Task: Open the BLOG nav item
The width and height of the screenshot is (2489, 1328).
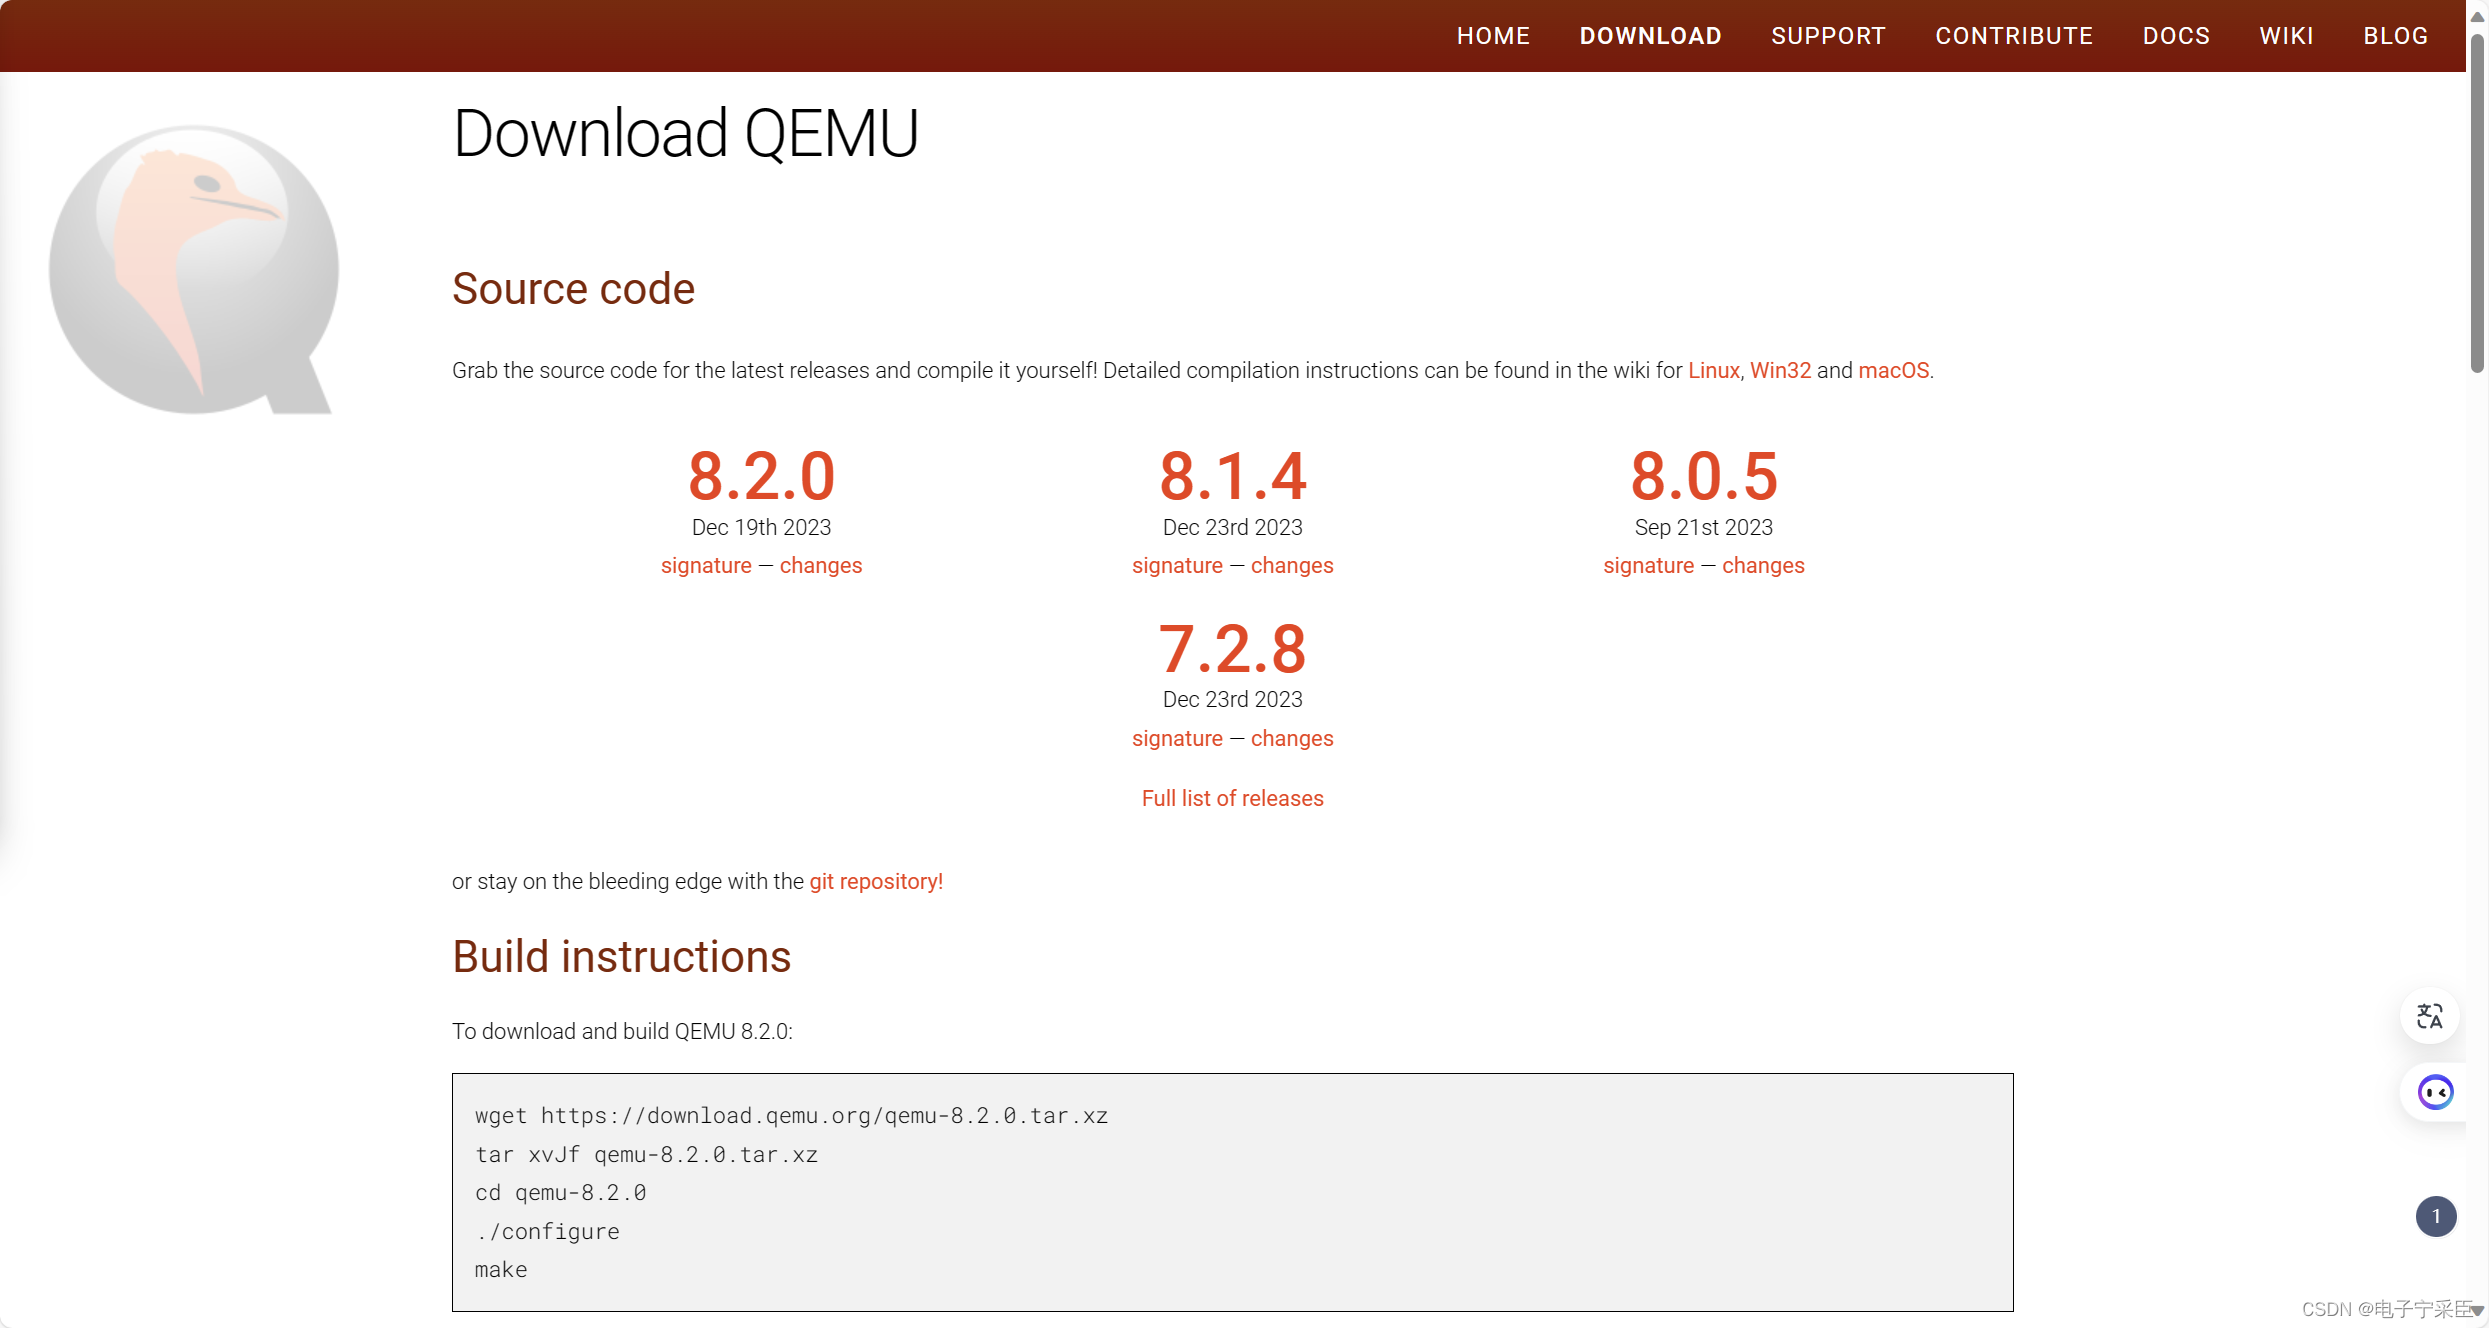Action: (x=2396, y=36)
